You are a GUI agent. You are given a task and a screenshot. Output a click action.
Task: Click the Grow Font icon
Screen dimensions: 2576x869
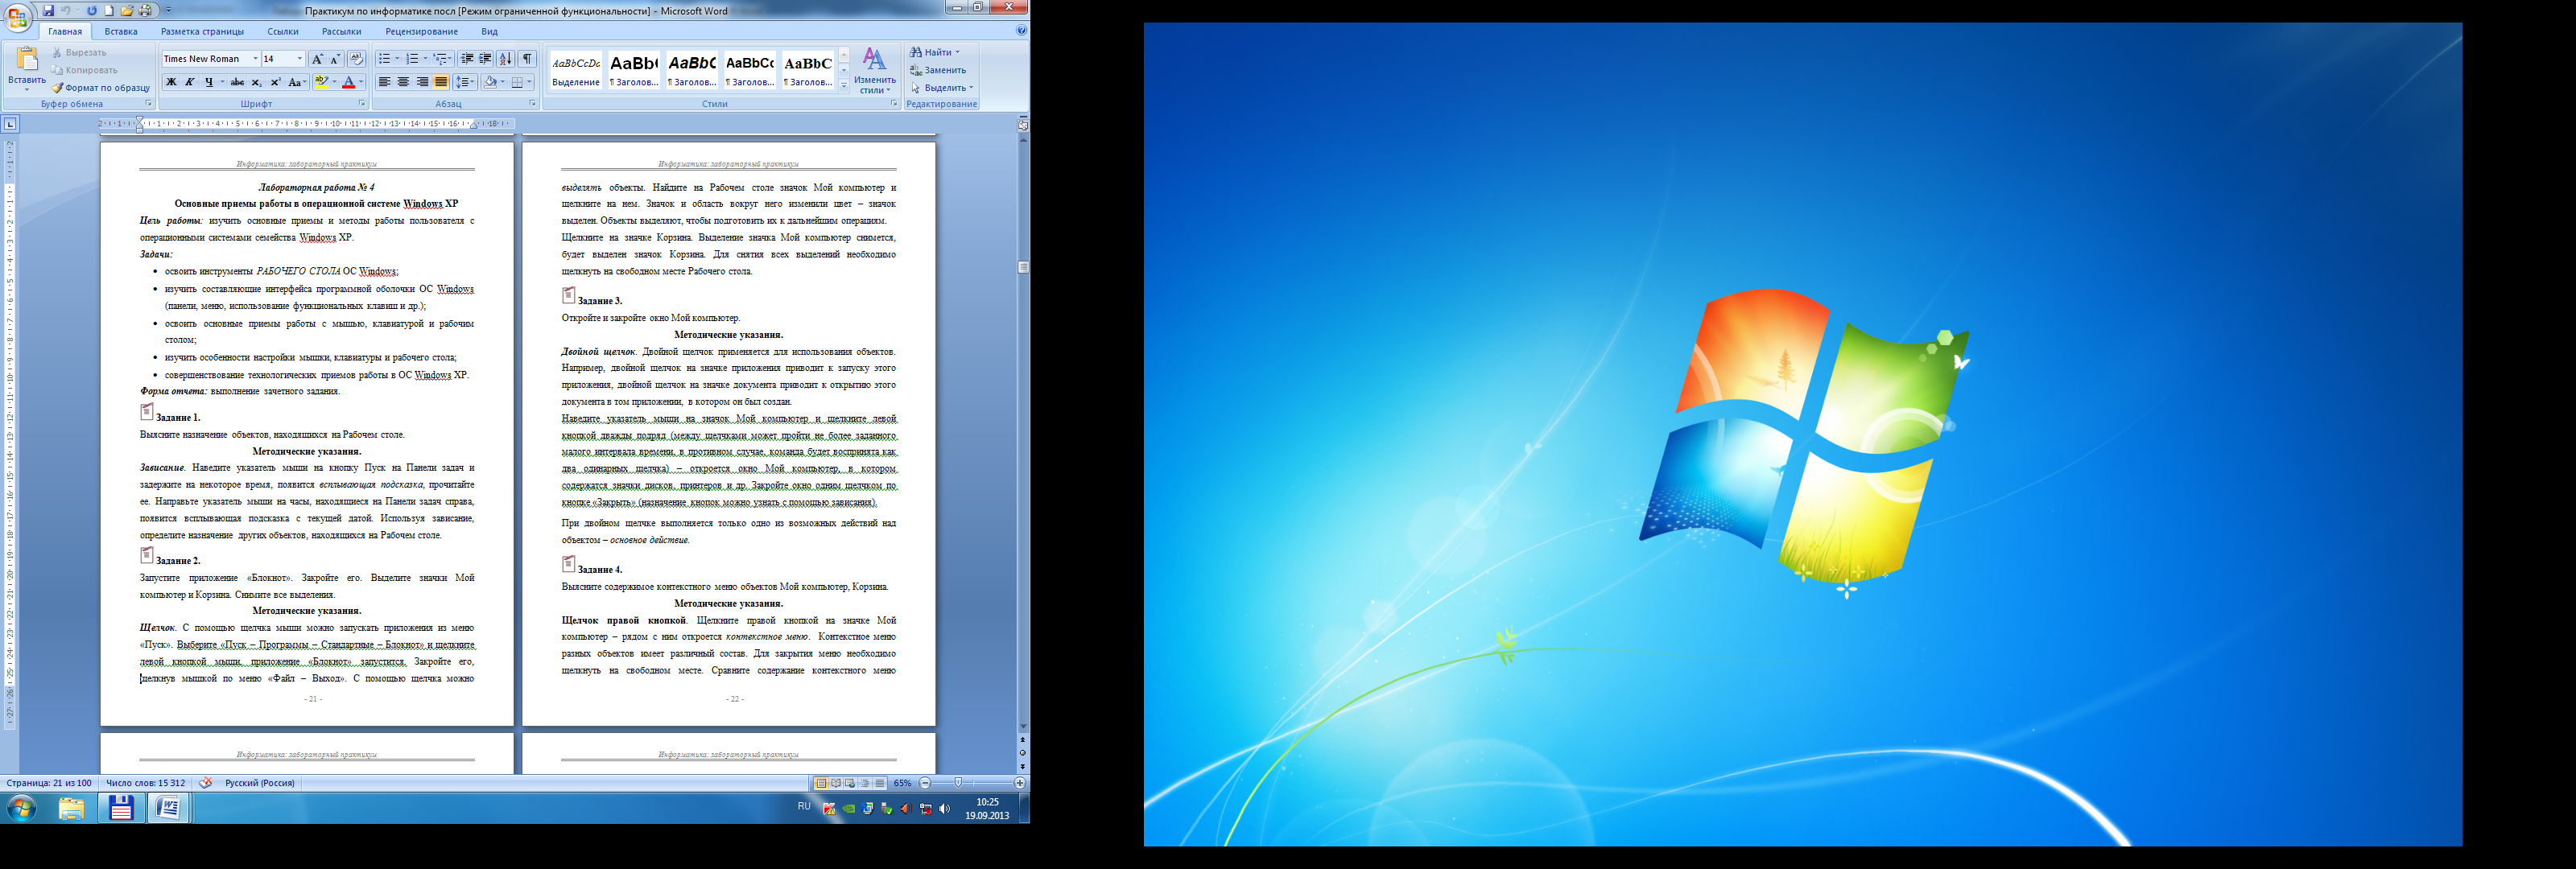[317, 59]
